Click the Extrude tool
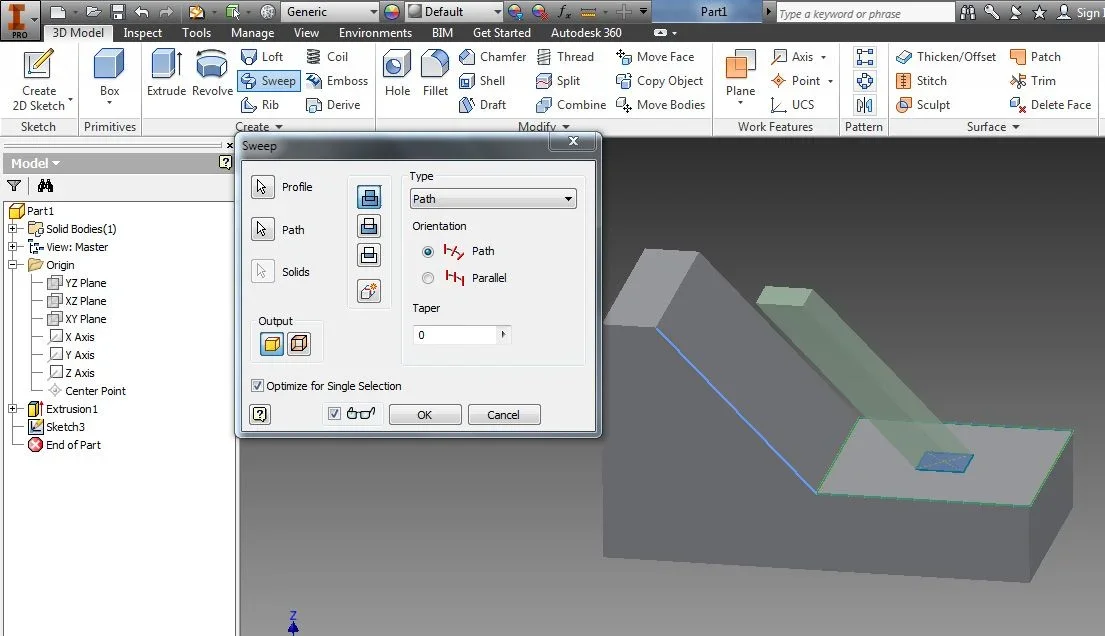This screenshot has height=636, width=1105. click(x=166, y=73)
